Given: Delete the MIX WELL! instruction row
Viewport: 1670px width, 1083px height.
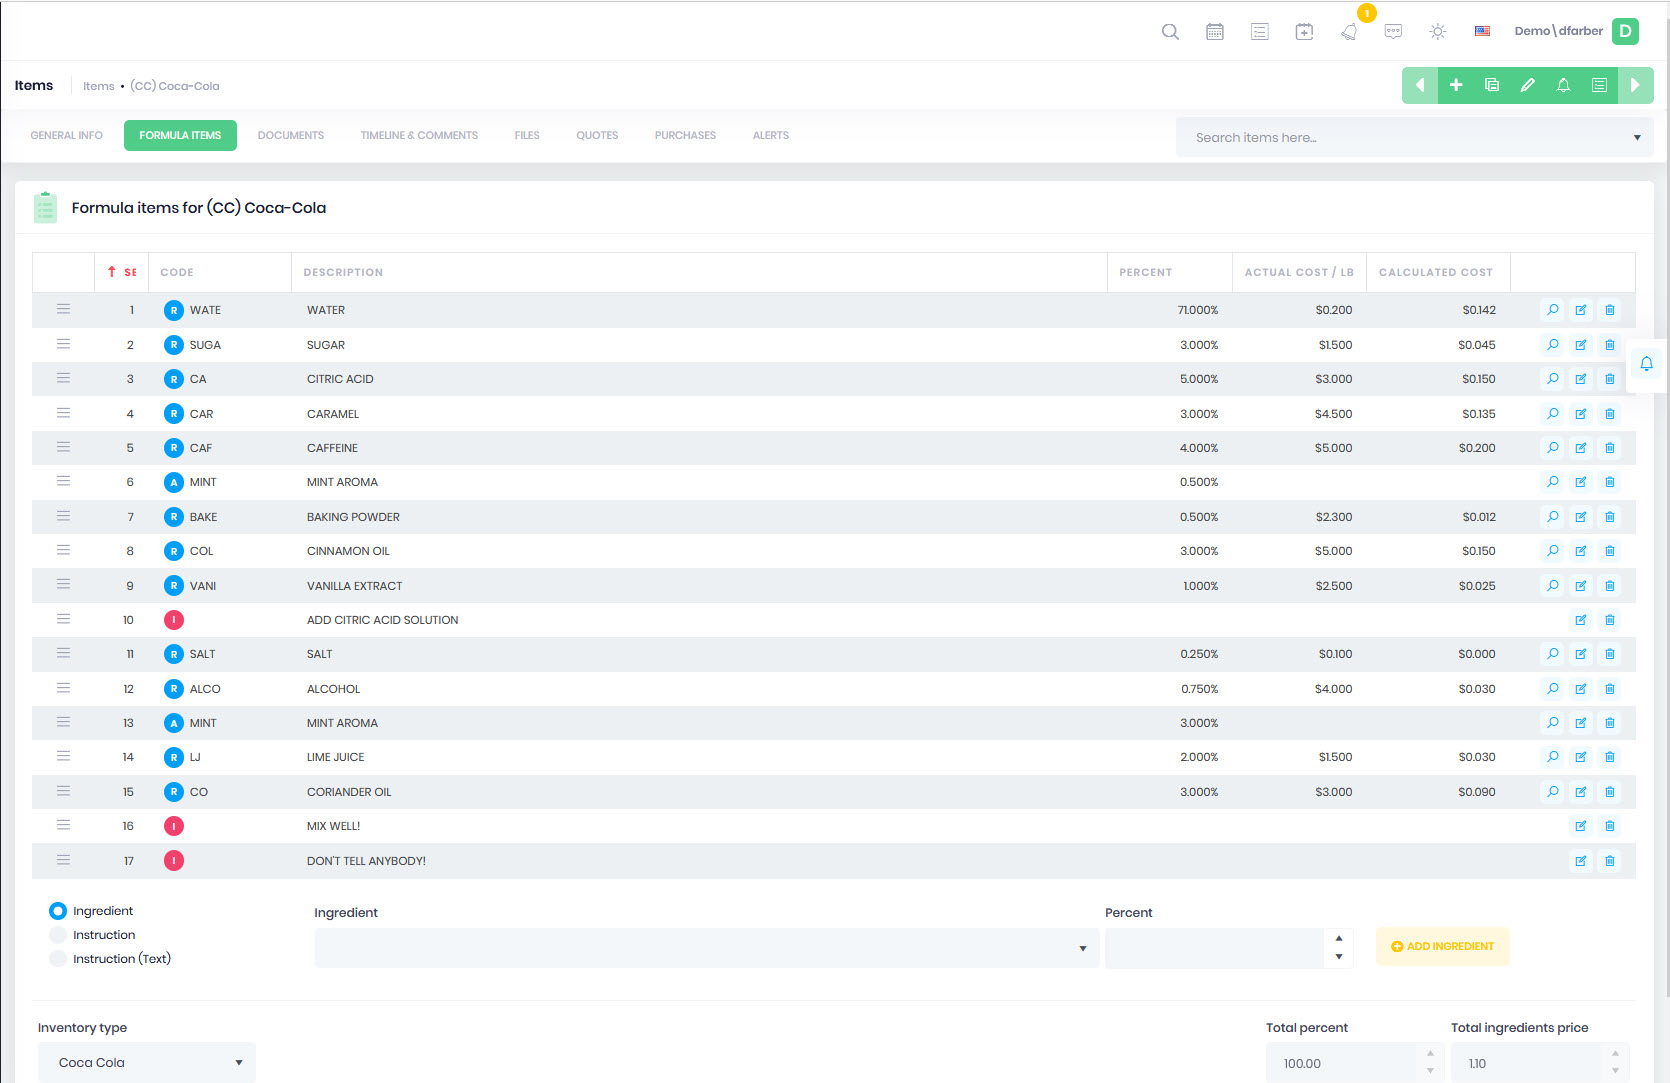Looking at the screenshot, I should 1610,826.
